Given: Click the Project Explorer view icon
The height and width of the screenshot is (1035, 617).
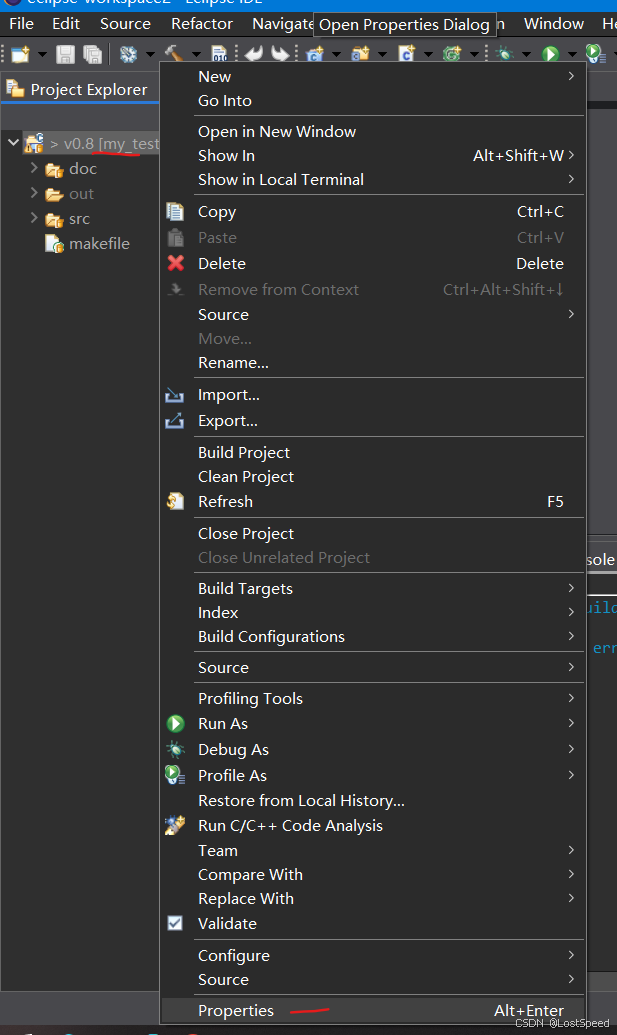Looking at the screenshot, I should pos(15,88).
